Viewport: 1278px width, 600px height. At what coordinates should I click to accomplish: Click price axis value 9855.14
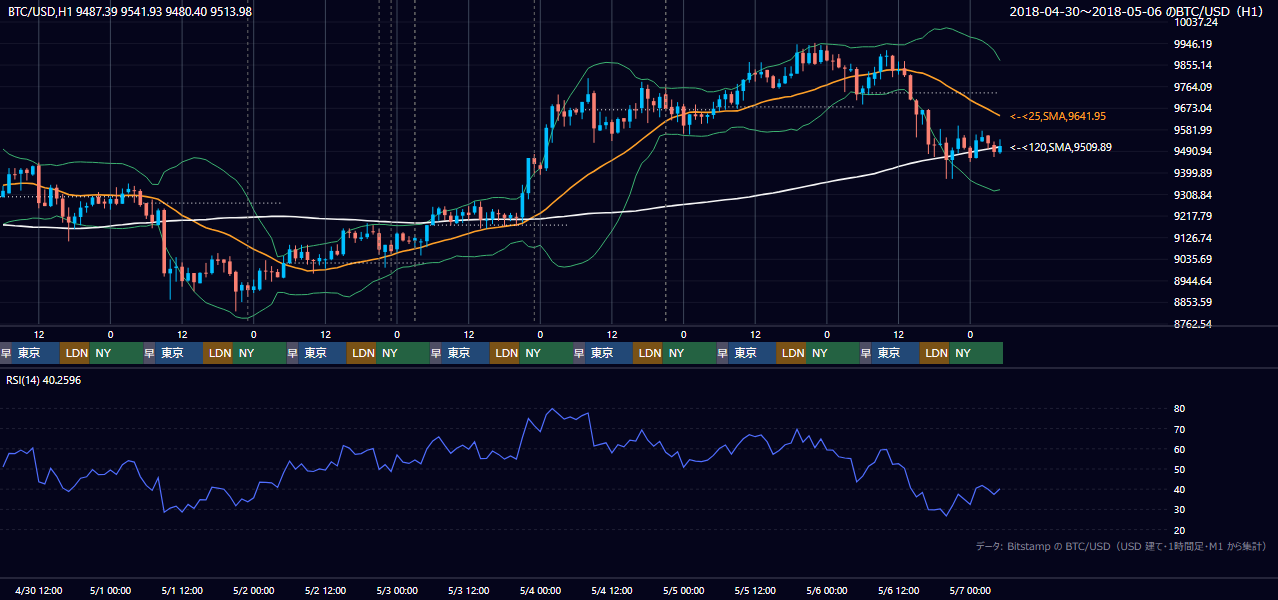pyautogui.click(x=1193, y=65)
